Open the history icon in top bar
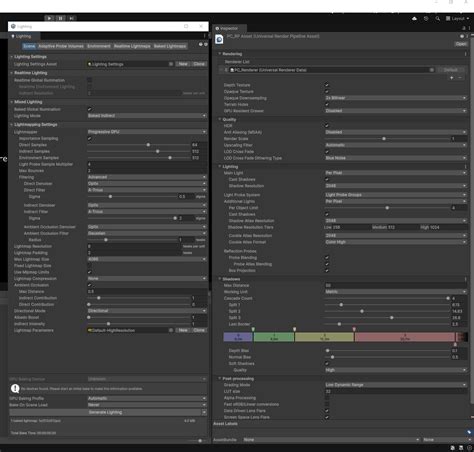The width and height of the screenshot is (474, 452). [426, 19]
